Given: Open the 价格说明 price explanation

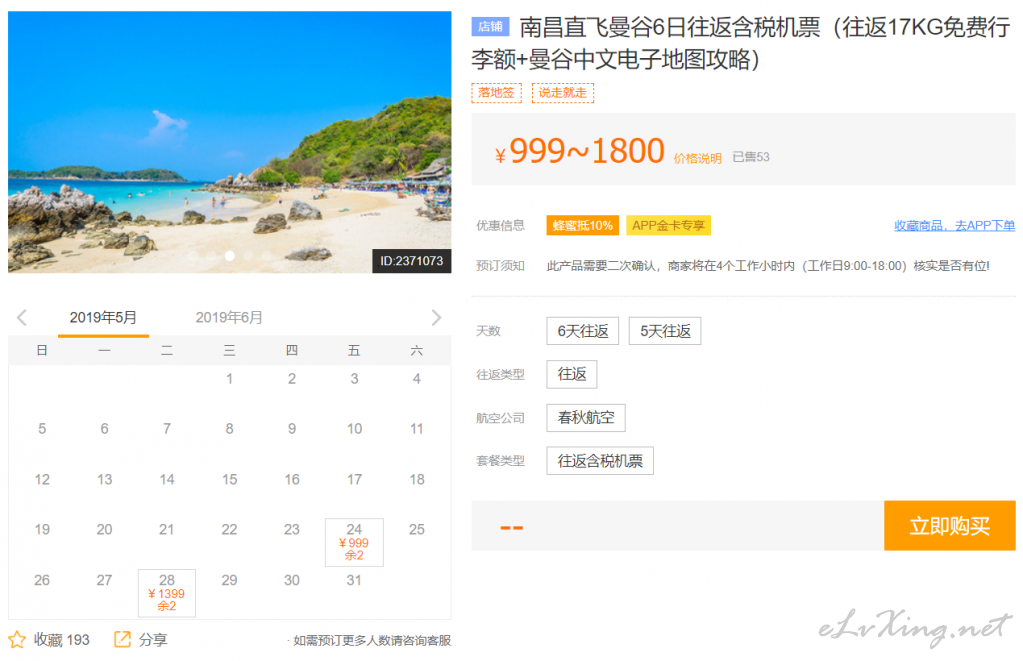Looking at the screenshot, I should click(697, 158).
